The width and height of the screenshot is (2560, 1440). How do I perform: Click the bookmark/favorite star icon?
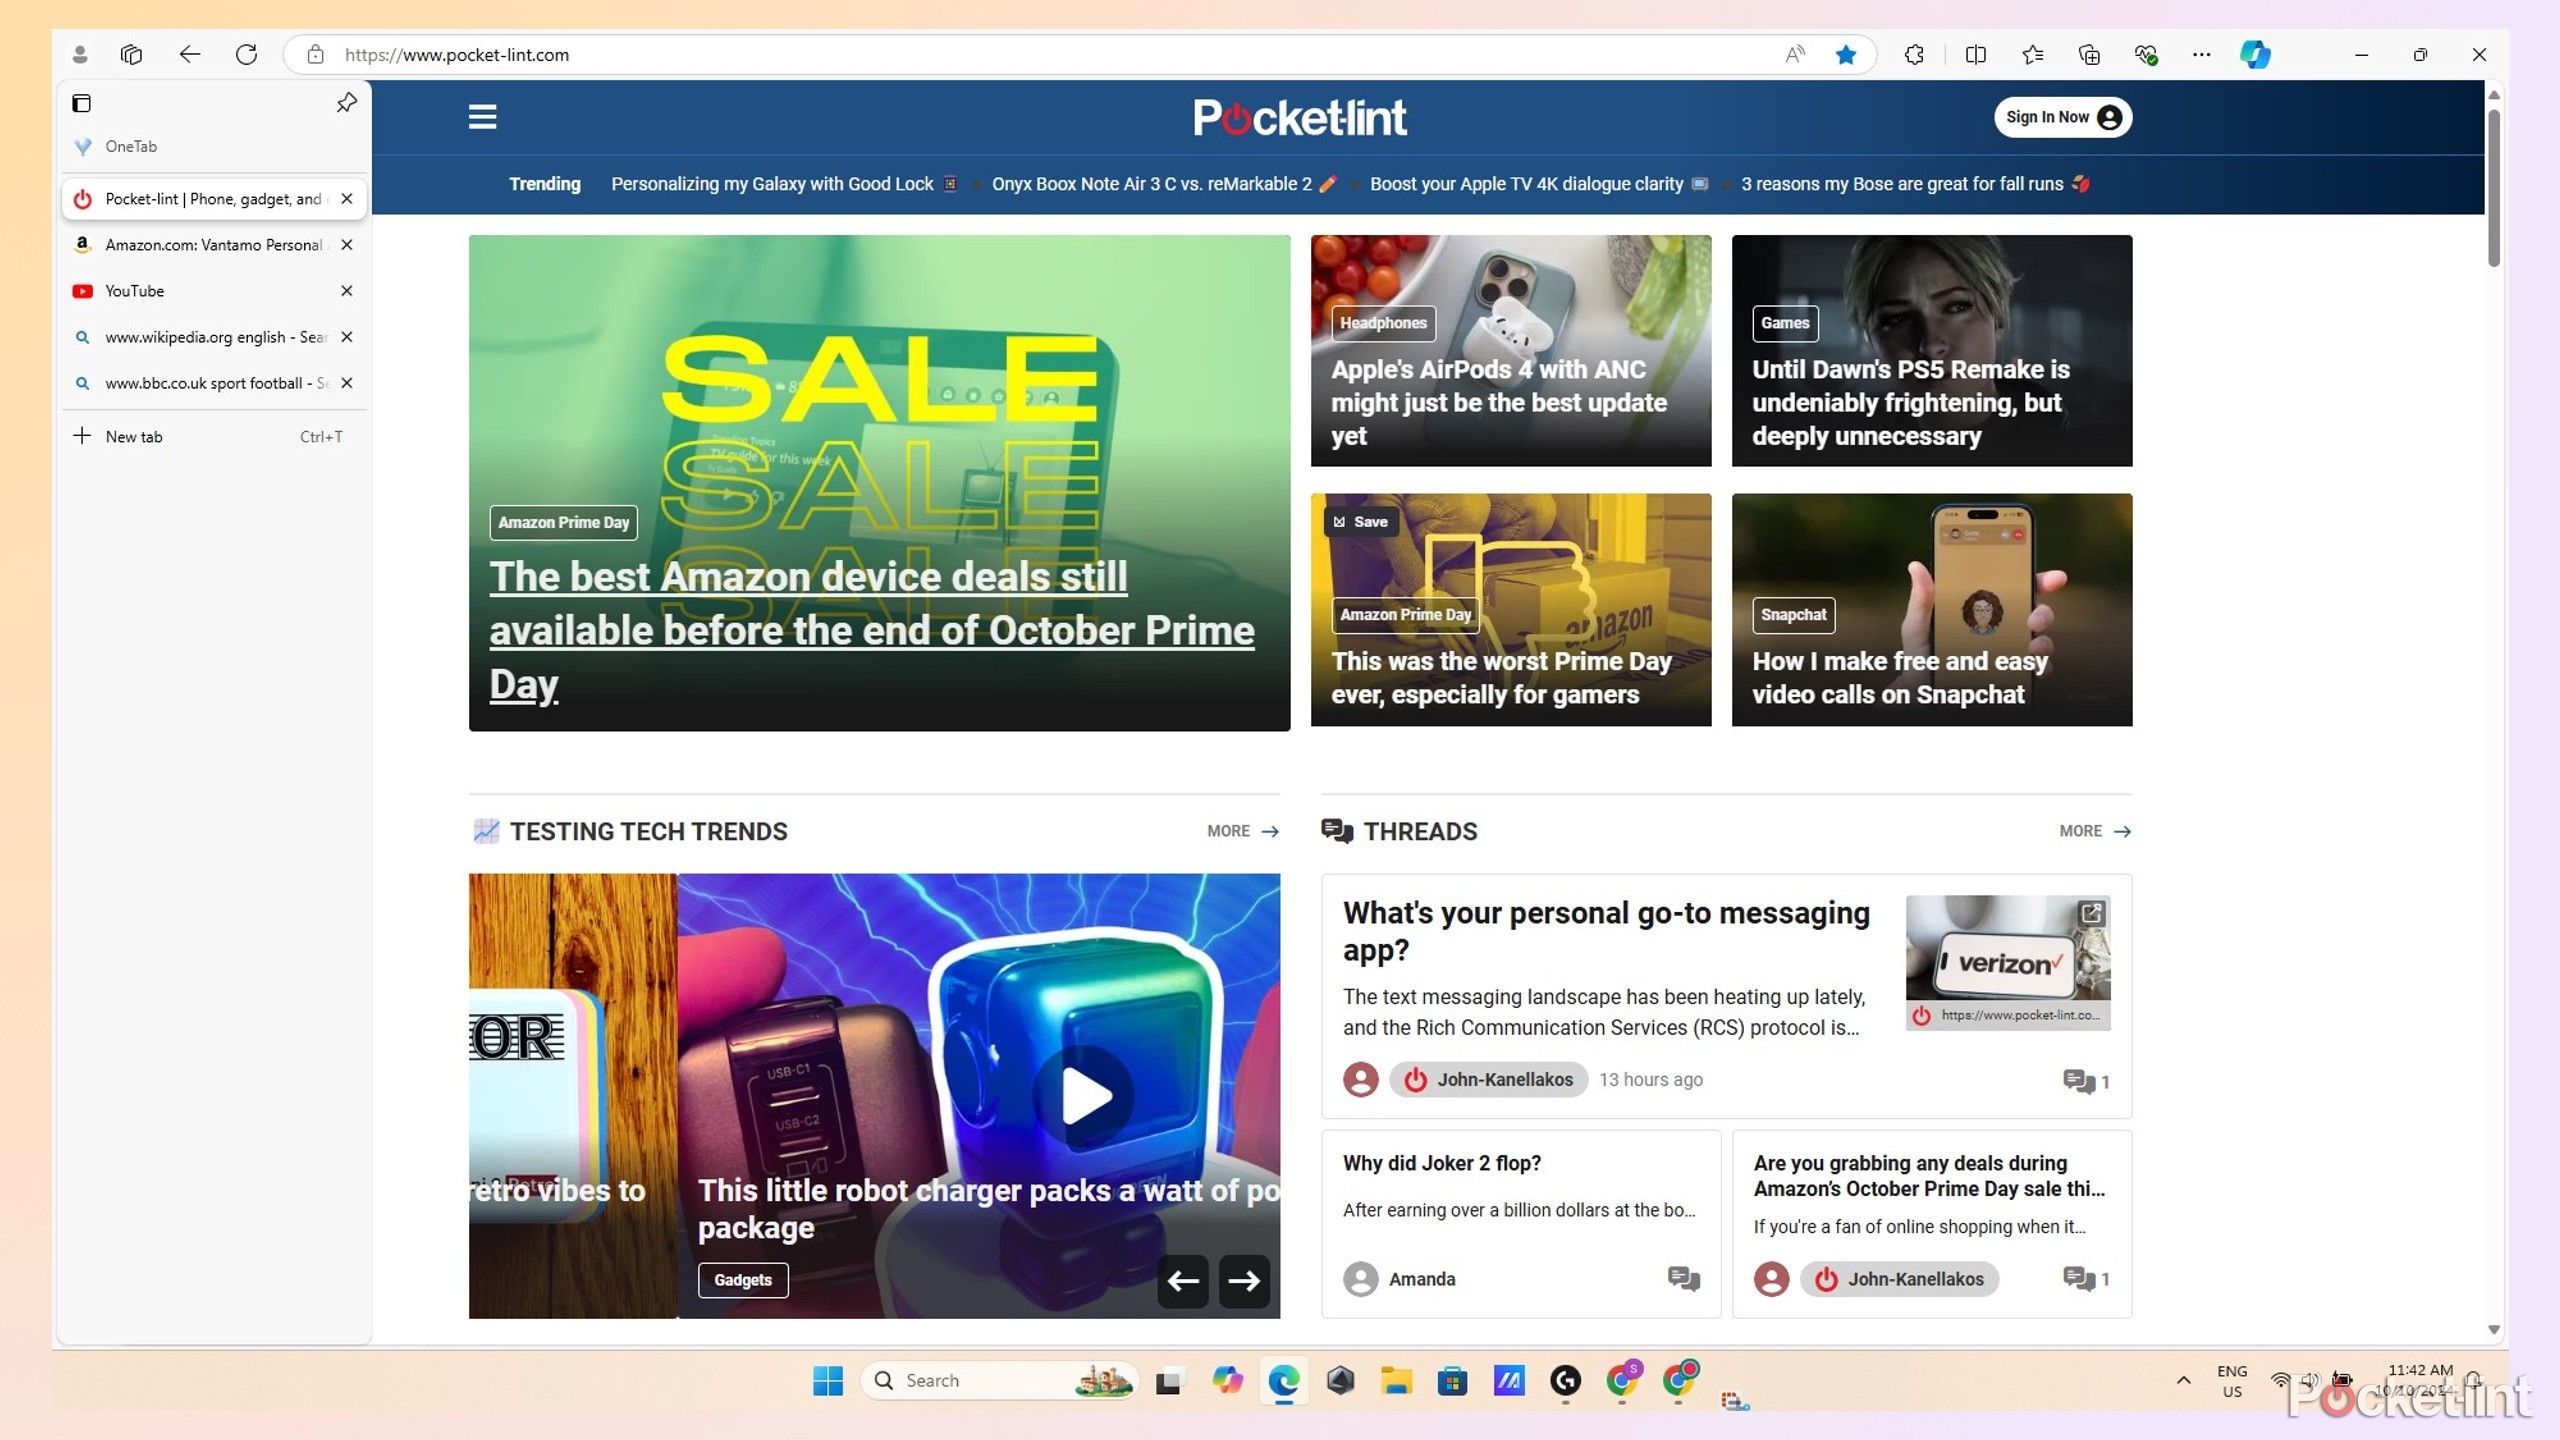tap(1848, 55)
